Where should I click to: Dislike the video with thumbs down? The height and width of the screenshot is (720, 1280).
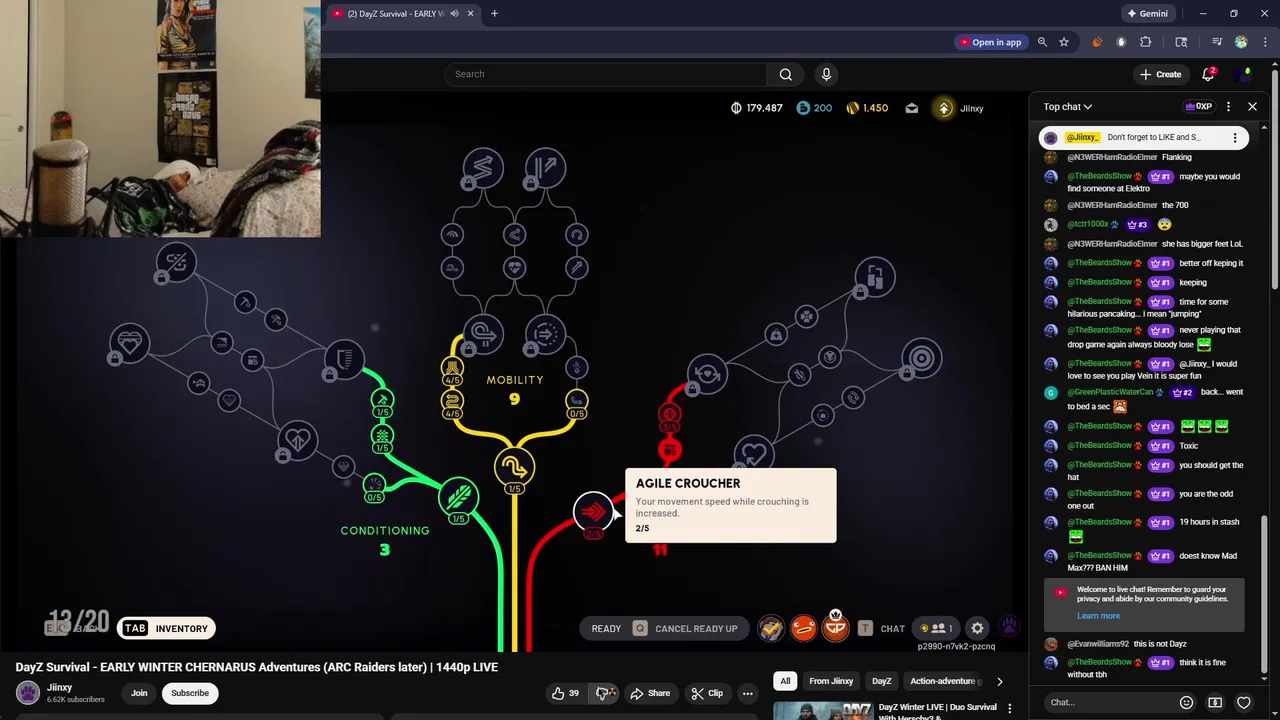pyautogui.click(x=603, y=693)
